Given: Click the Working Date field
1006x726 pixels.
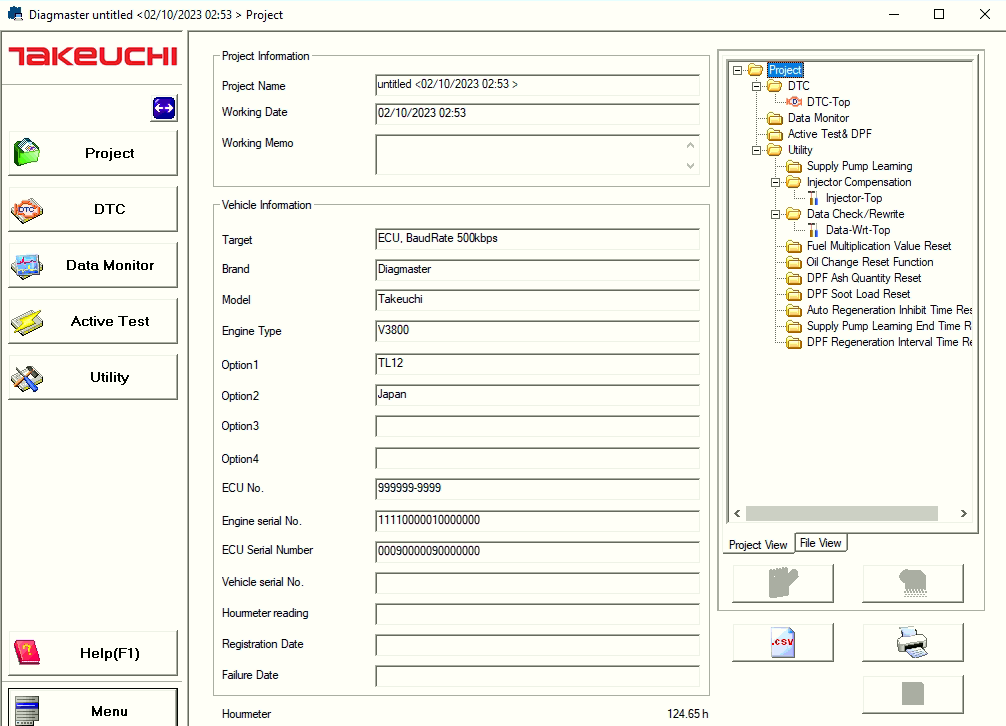Looking at the screenshot, I should click(537, 114).
